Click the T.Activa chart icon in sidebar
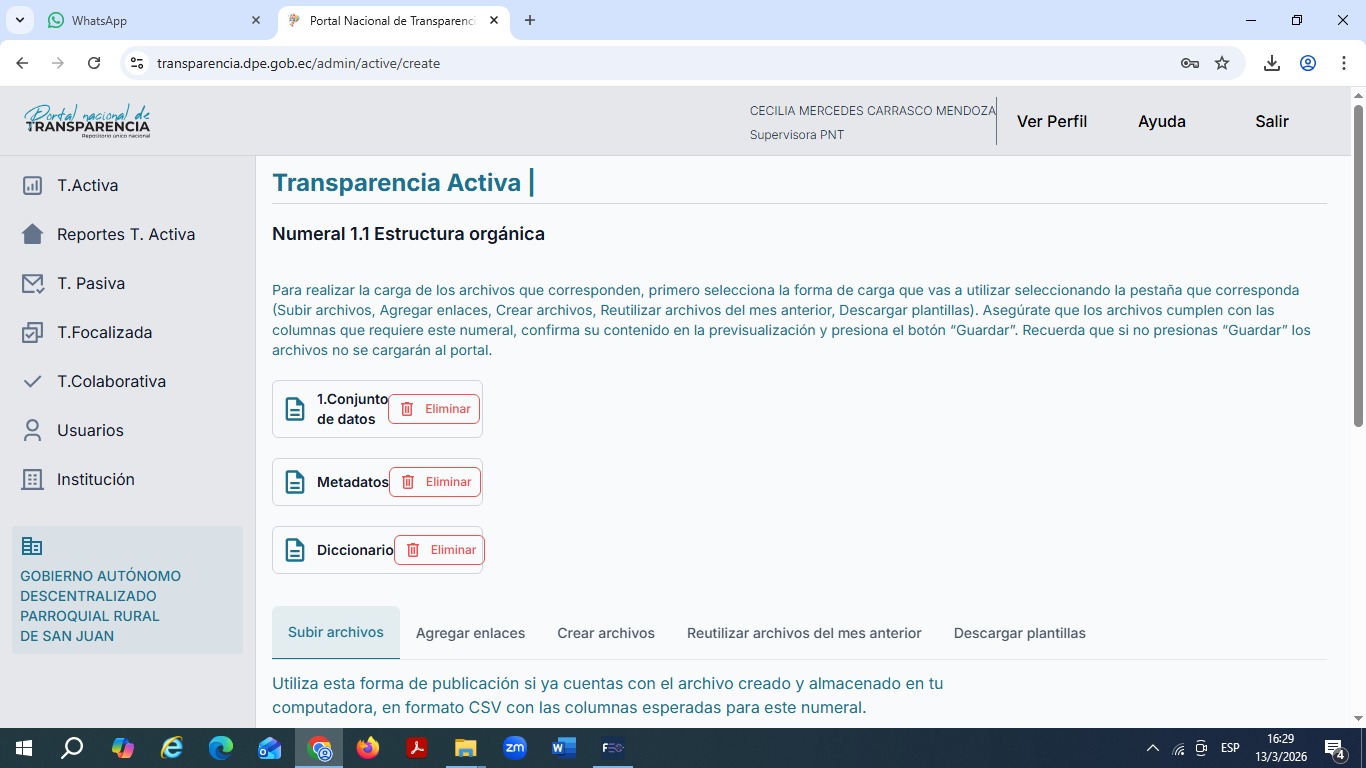Image resolution: width=1366 pixels, height=768 pixels. [33, 185]
